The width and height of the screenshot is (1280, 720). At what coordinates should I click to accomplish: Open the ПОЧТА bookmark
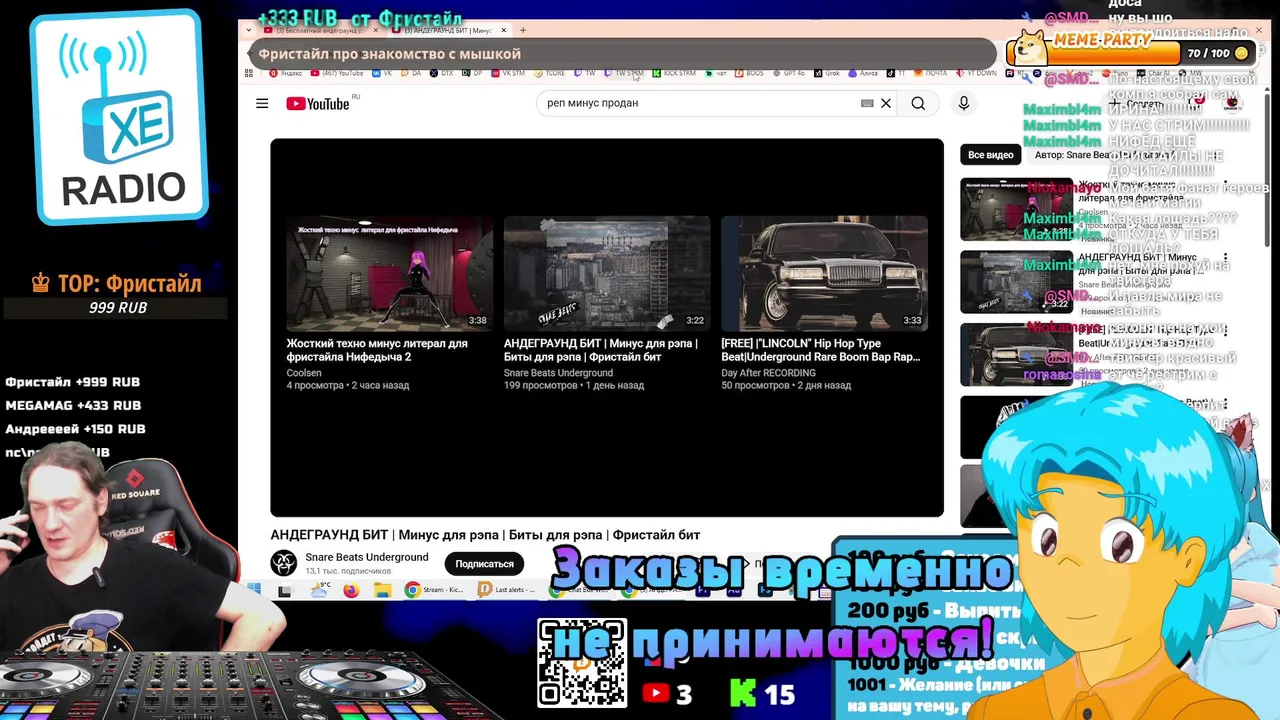pos(931,73)
